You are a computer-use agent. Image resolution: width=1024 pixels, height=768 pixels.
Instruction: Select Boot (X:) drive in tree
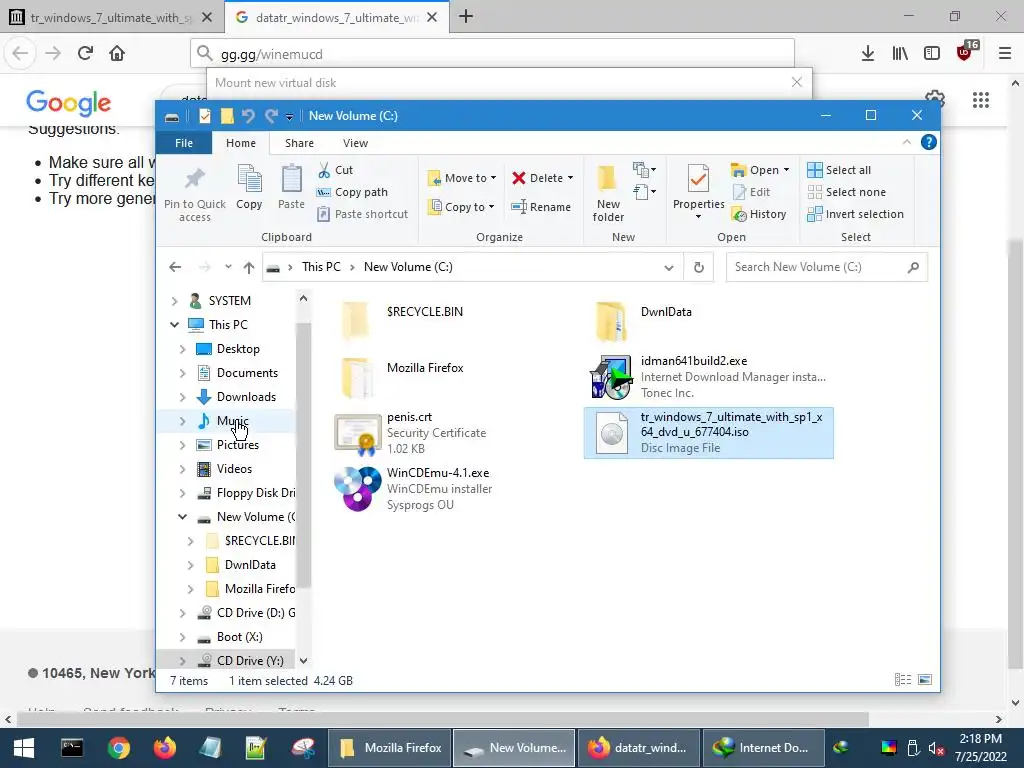(x=239, y=637)
